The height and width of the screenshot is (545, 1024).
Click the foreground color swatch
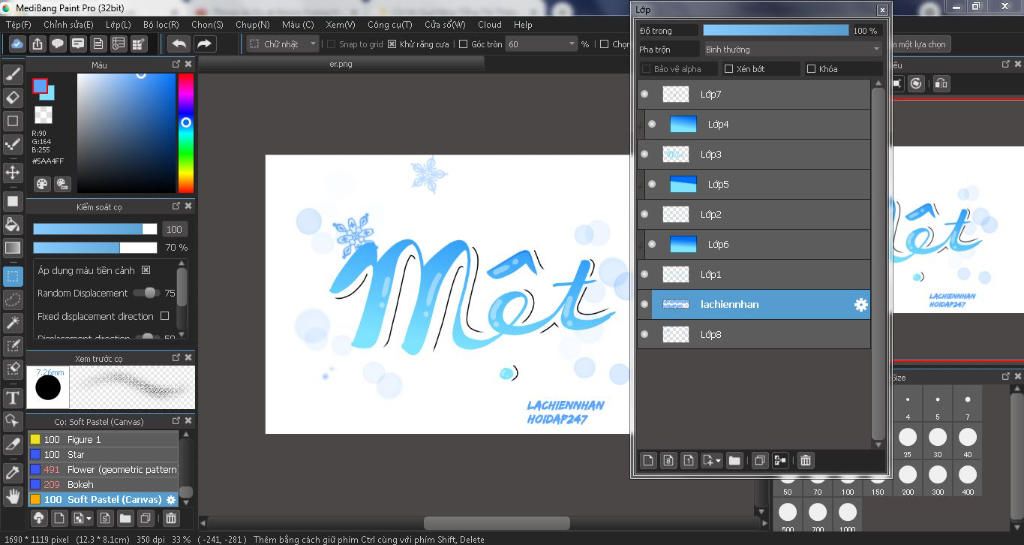tap(40, 86)
